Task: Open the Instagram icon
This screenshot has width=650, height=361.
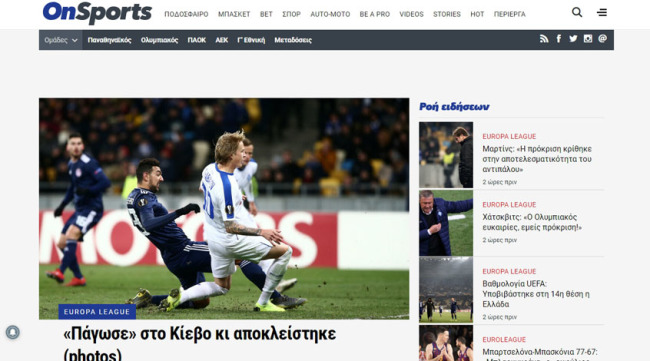Action: coord(588,39)
